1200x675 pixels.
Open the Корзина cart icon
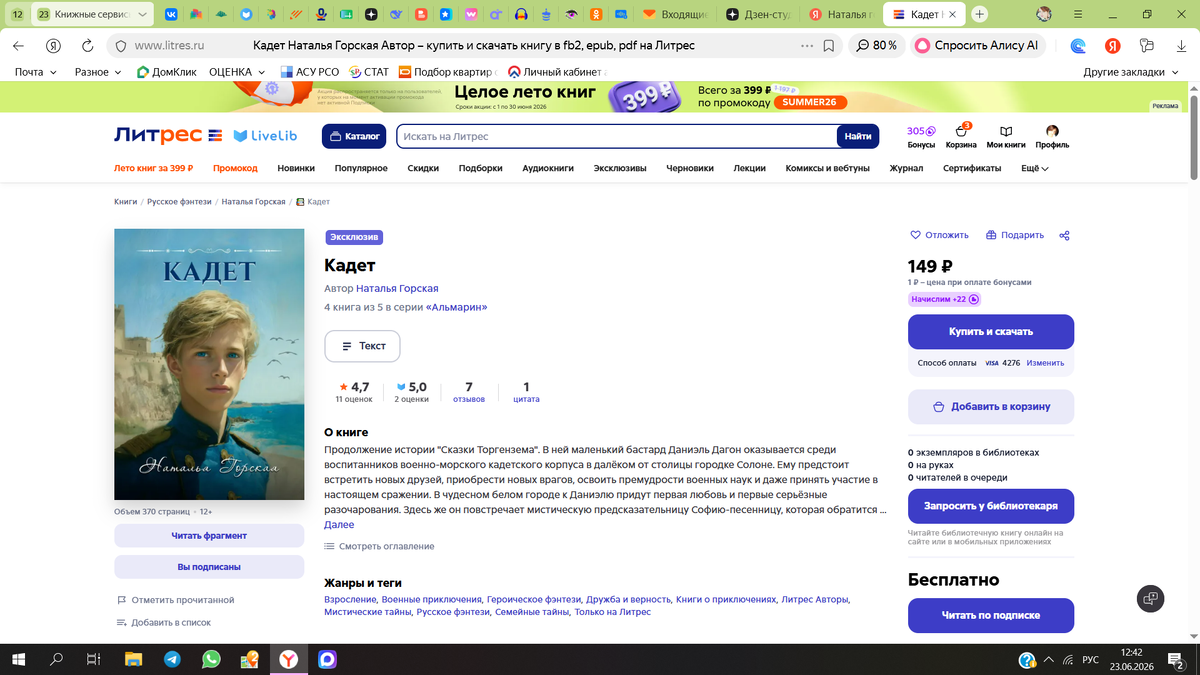961,137
